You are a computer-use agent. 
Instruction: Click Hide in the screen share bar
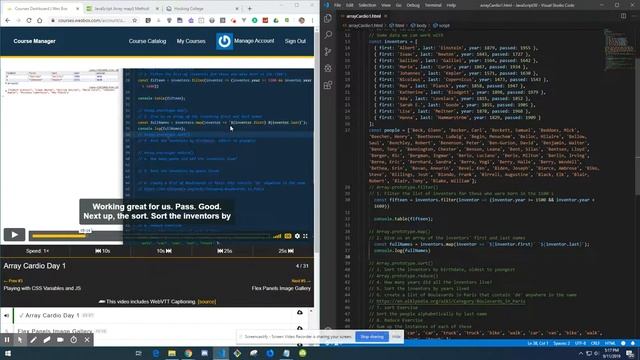pos(396,337)
